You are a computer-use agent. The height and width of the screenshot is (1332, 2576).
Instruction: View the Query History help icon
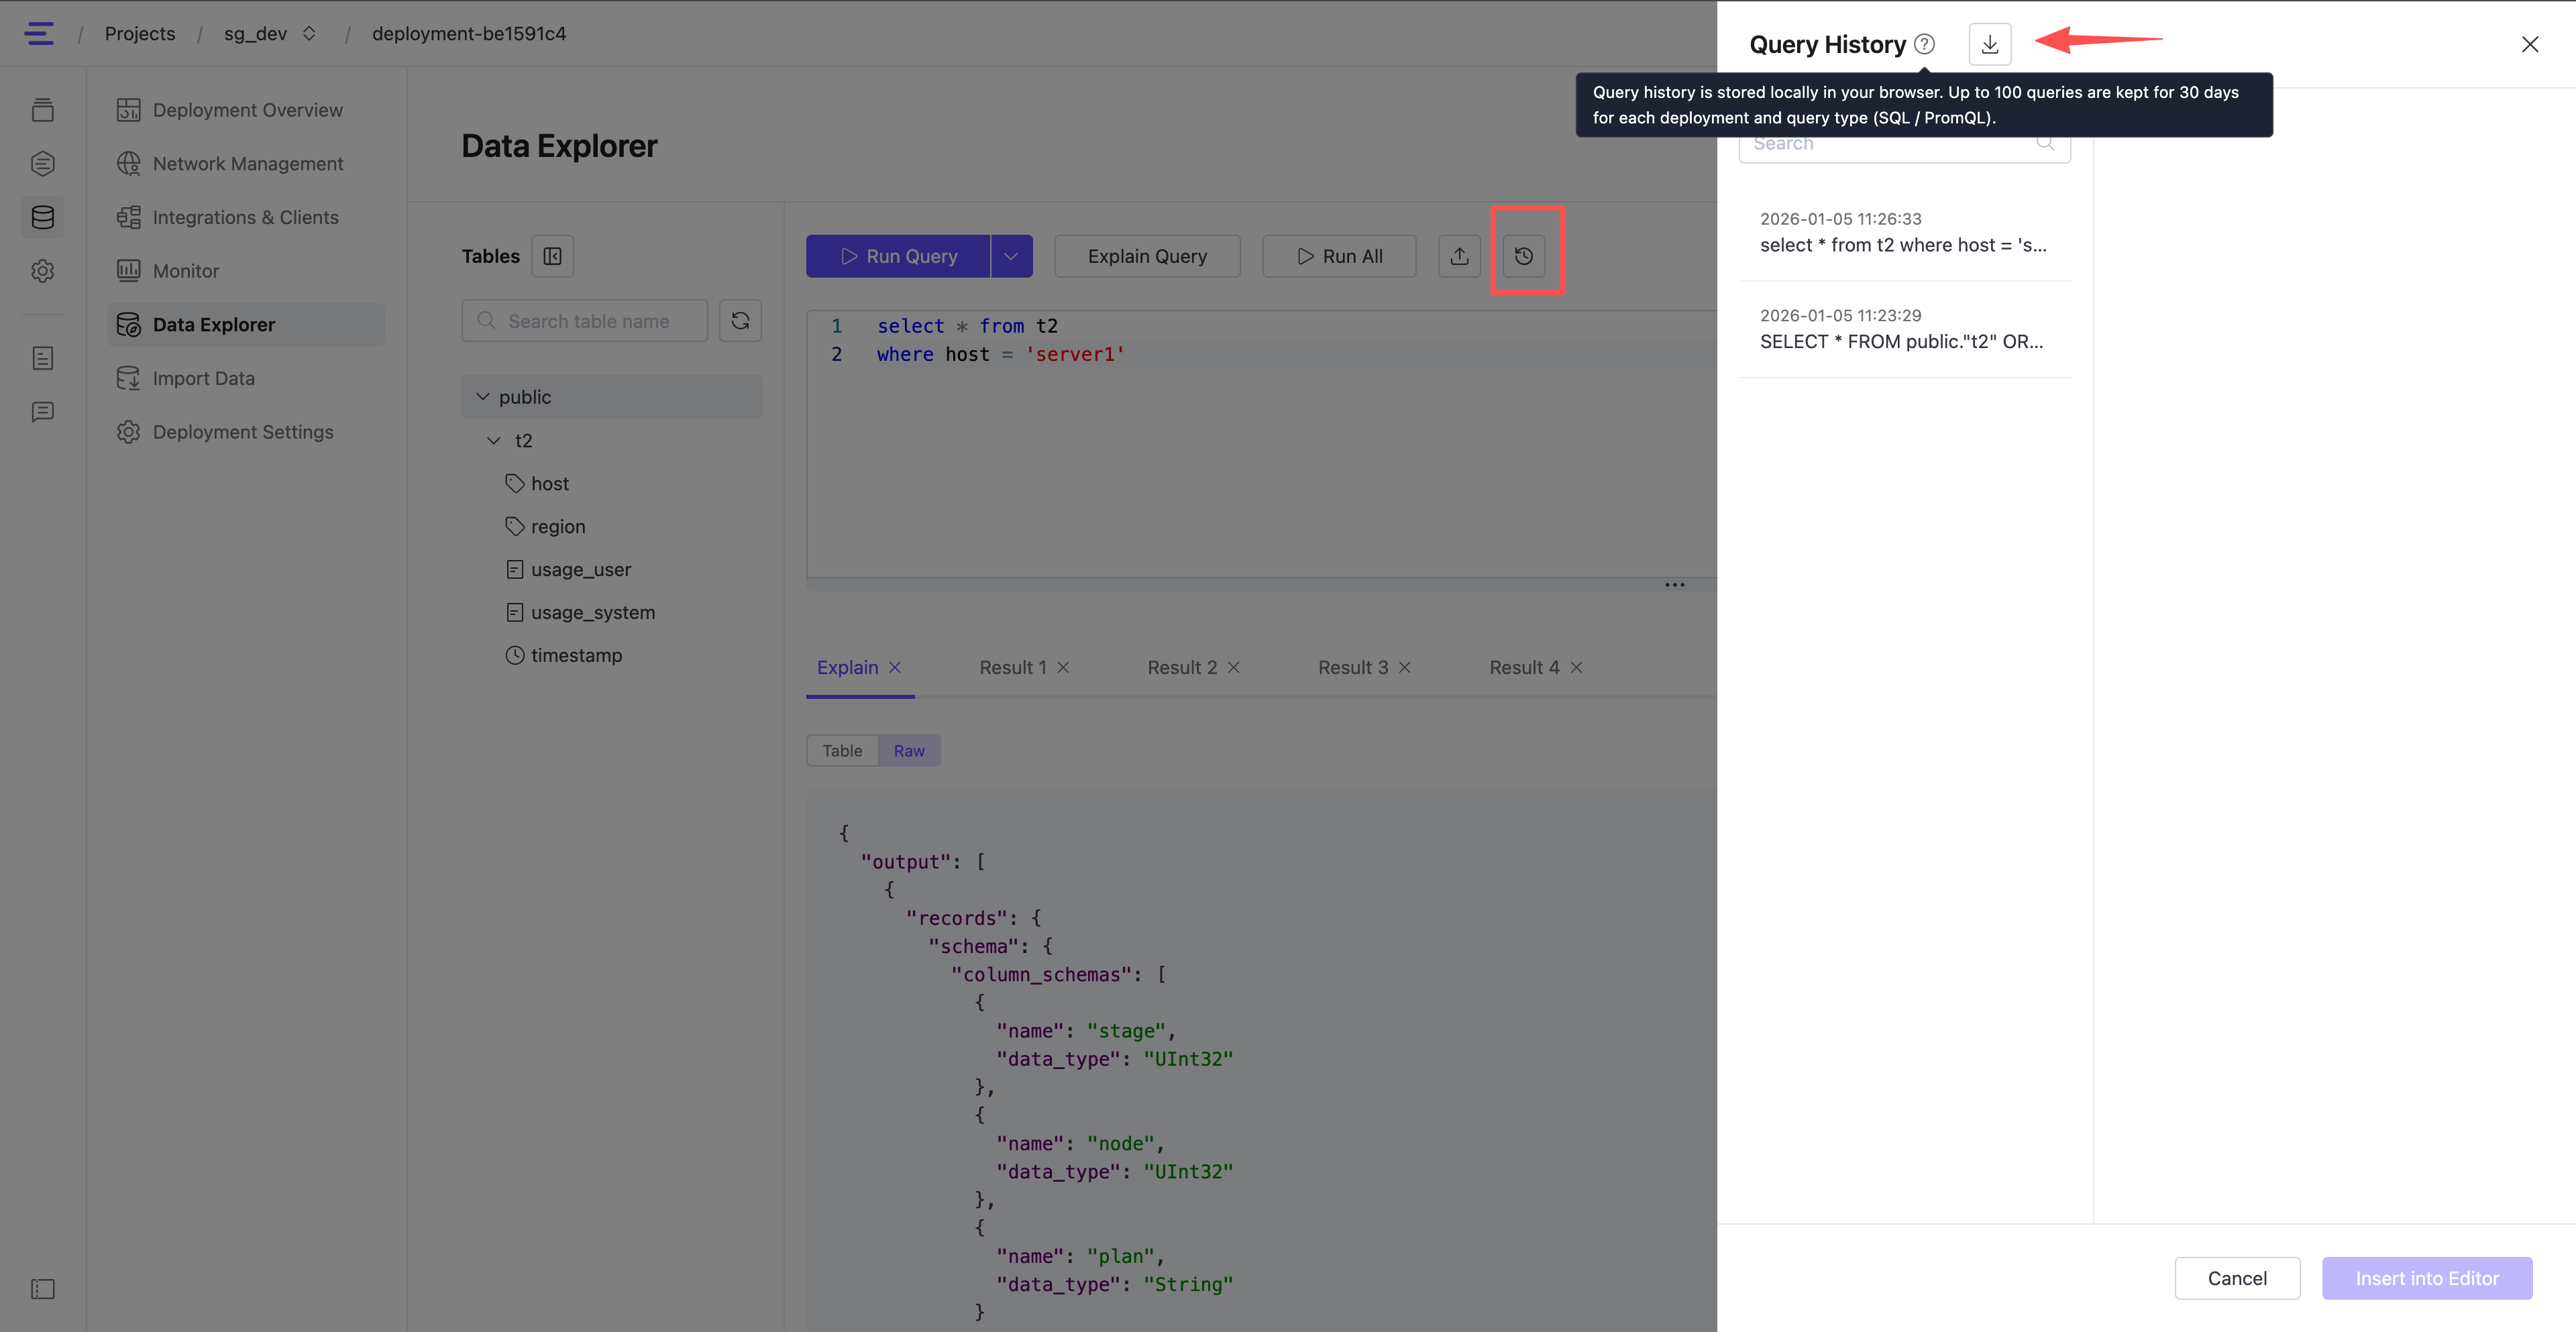click(1924, 44)
